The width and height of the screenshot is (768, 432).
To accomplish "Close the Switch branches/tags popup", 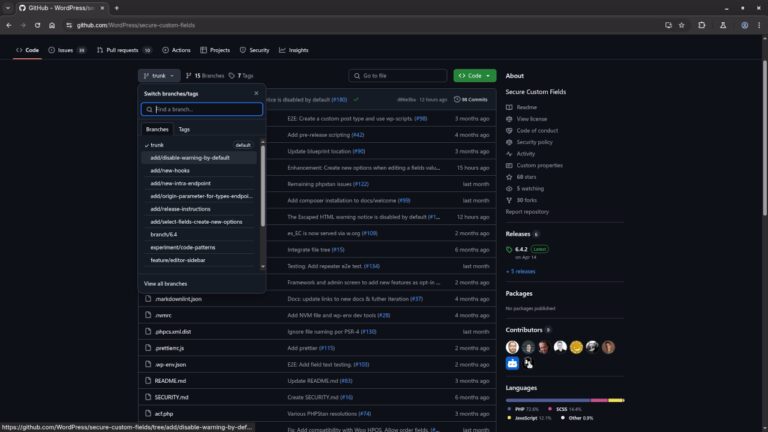I will tap(256, 93).
